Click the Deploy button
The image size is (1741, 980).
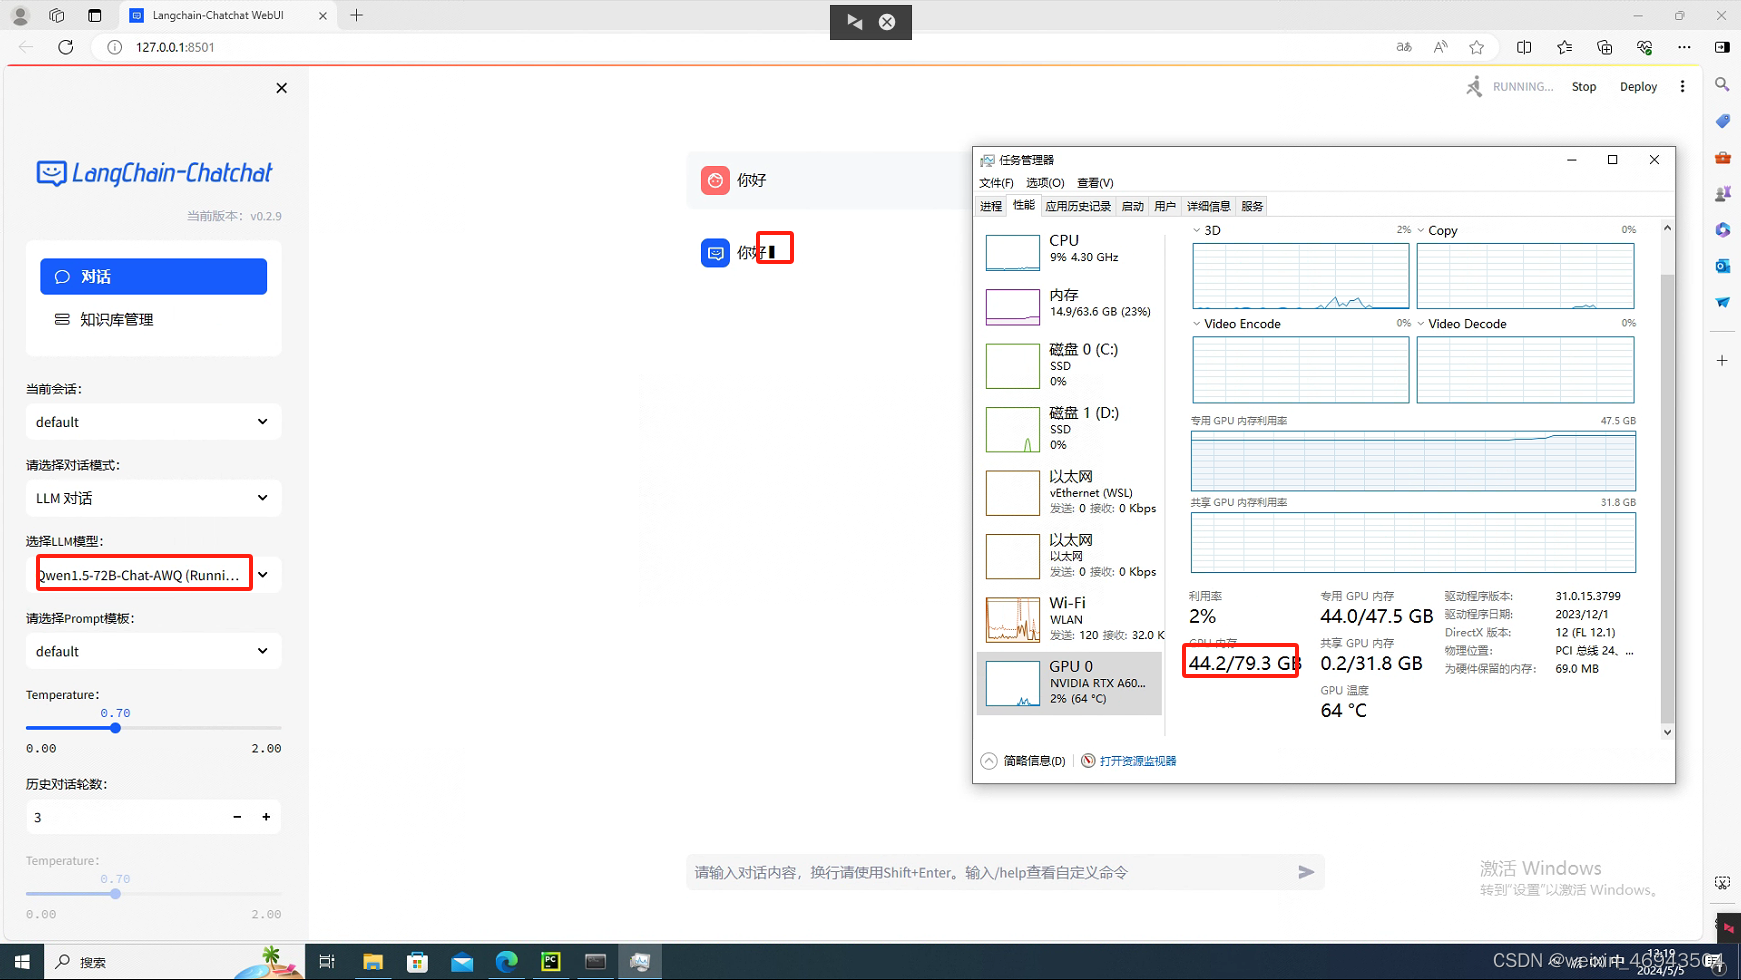click(1638, 87)
